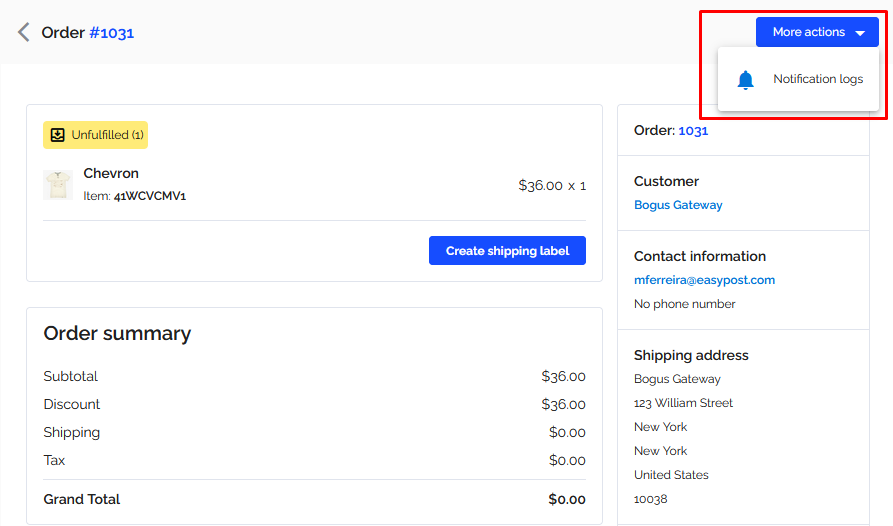Click the bell icon in dropdown
This screenshot has width=893, height=526.
coord(745,80)
